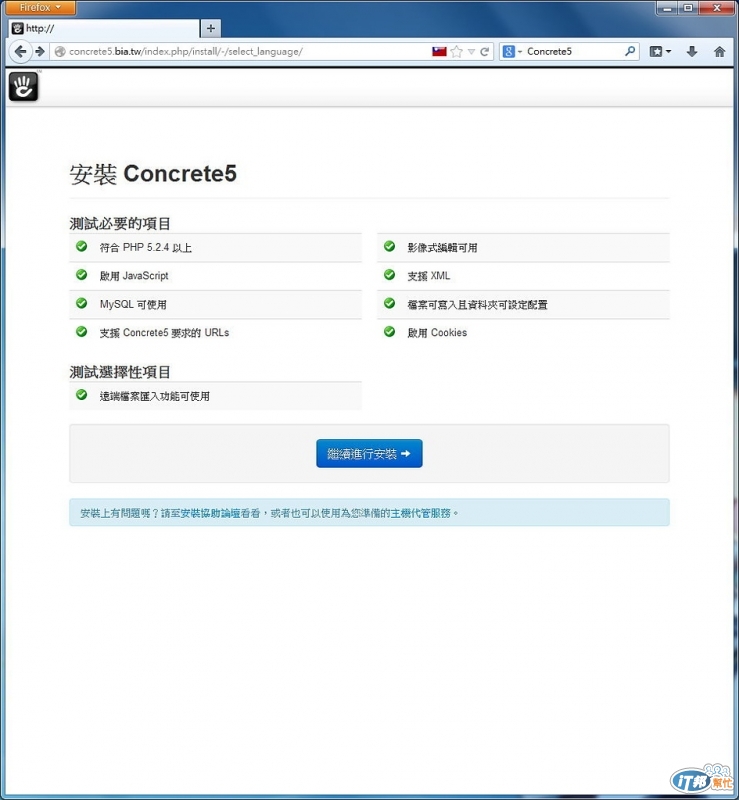Bookmark this page with the star icon
Screen dimensions: 739x800
pyautogui.click(x=457, y=52)
